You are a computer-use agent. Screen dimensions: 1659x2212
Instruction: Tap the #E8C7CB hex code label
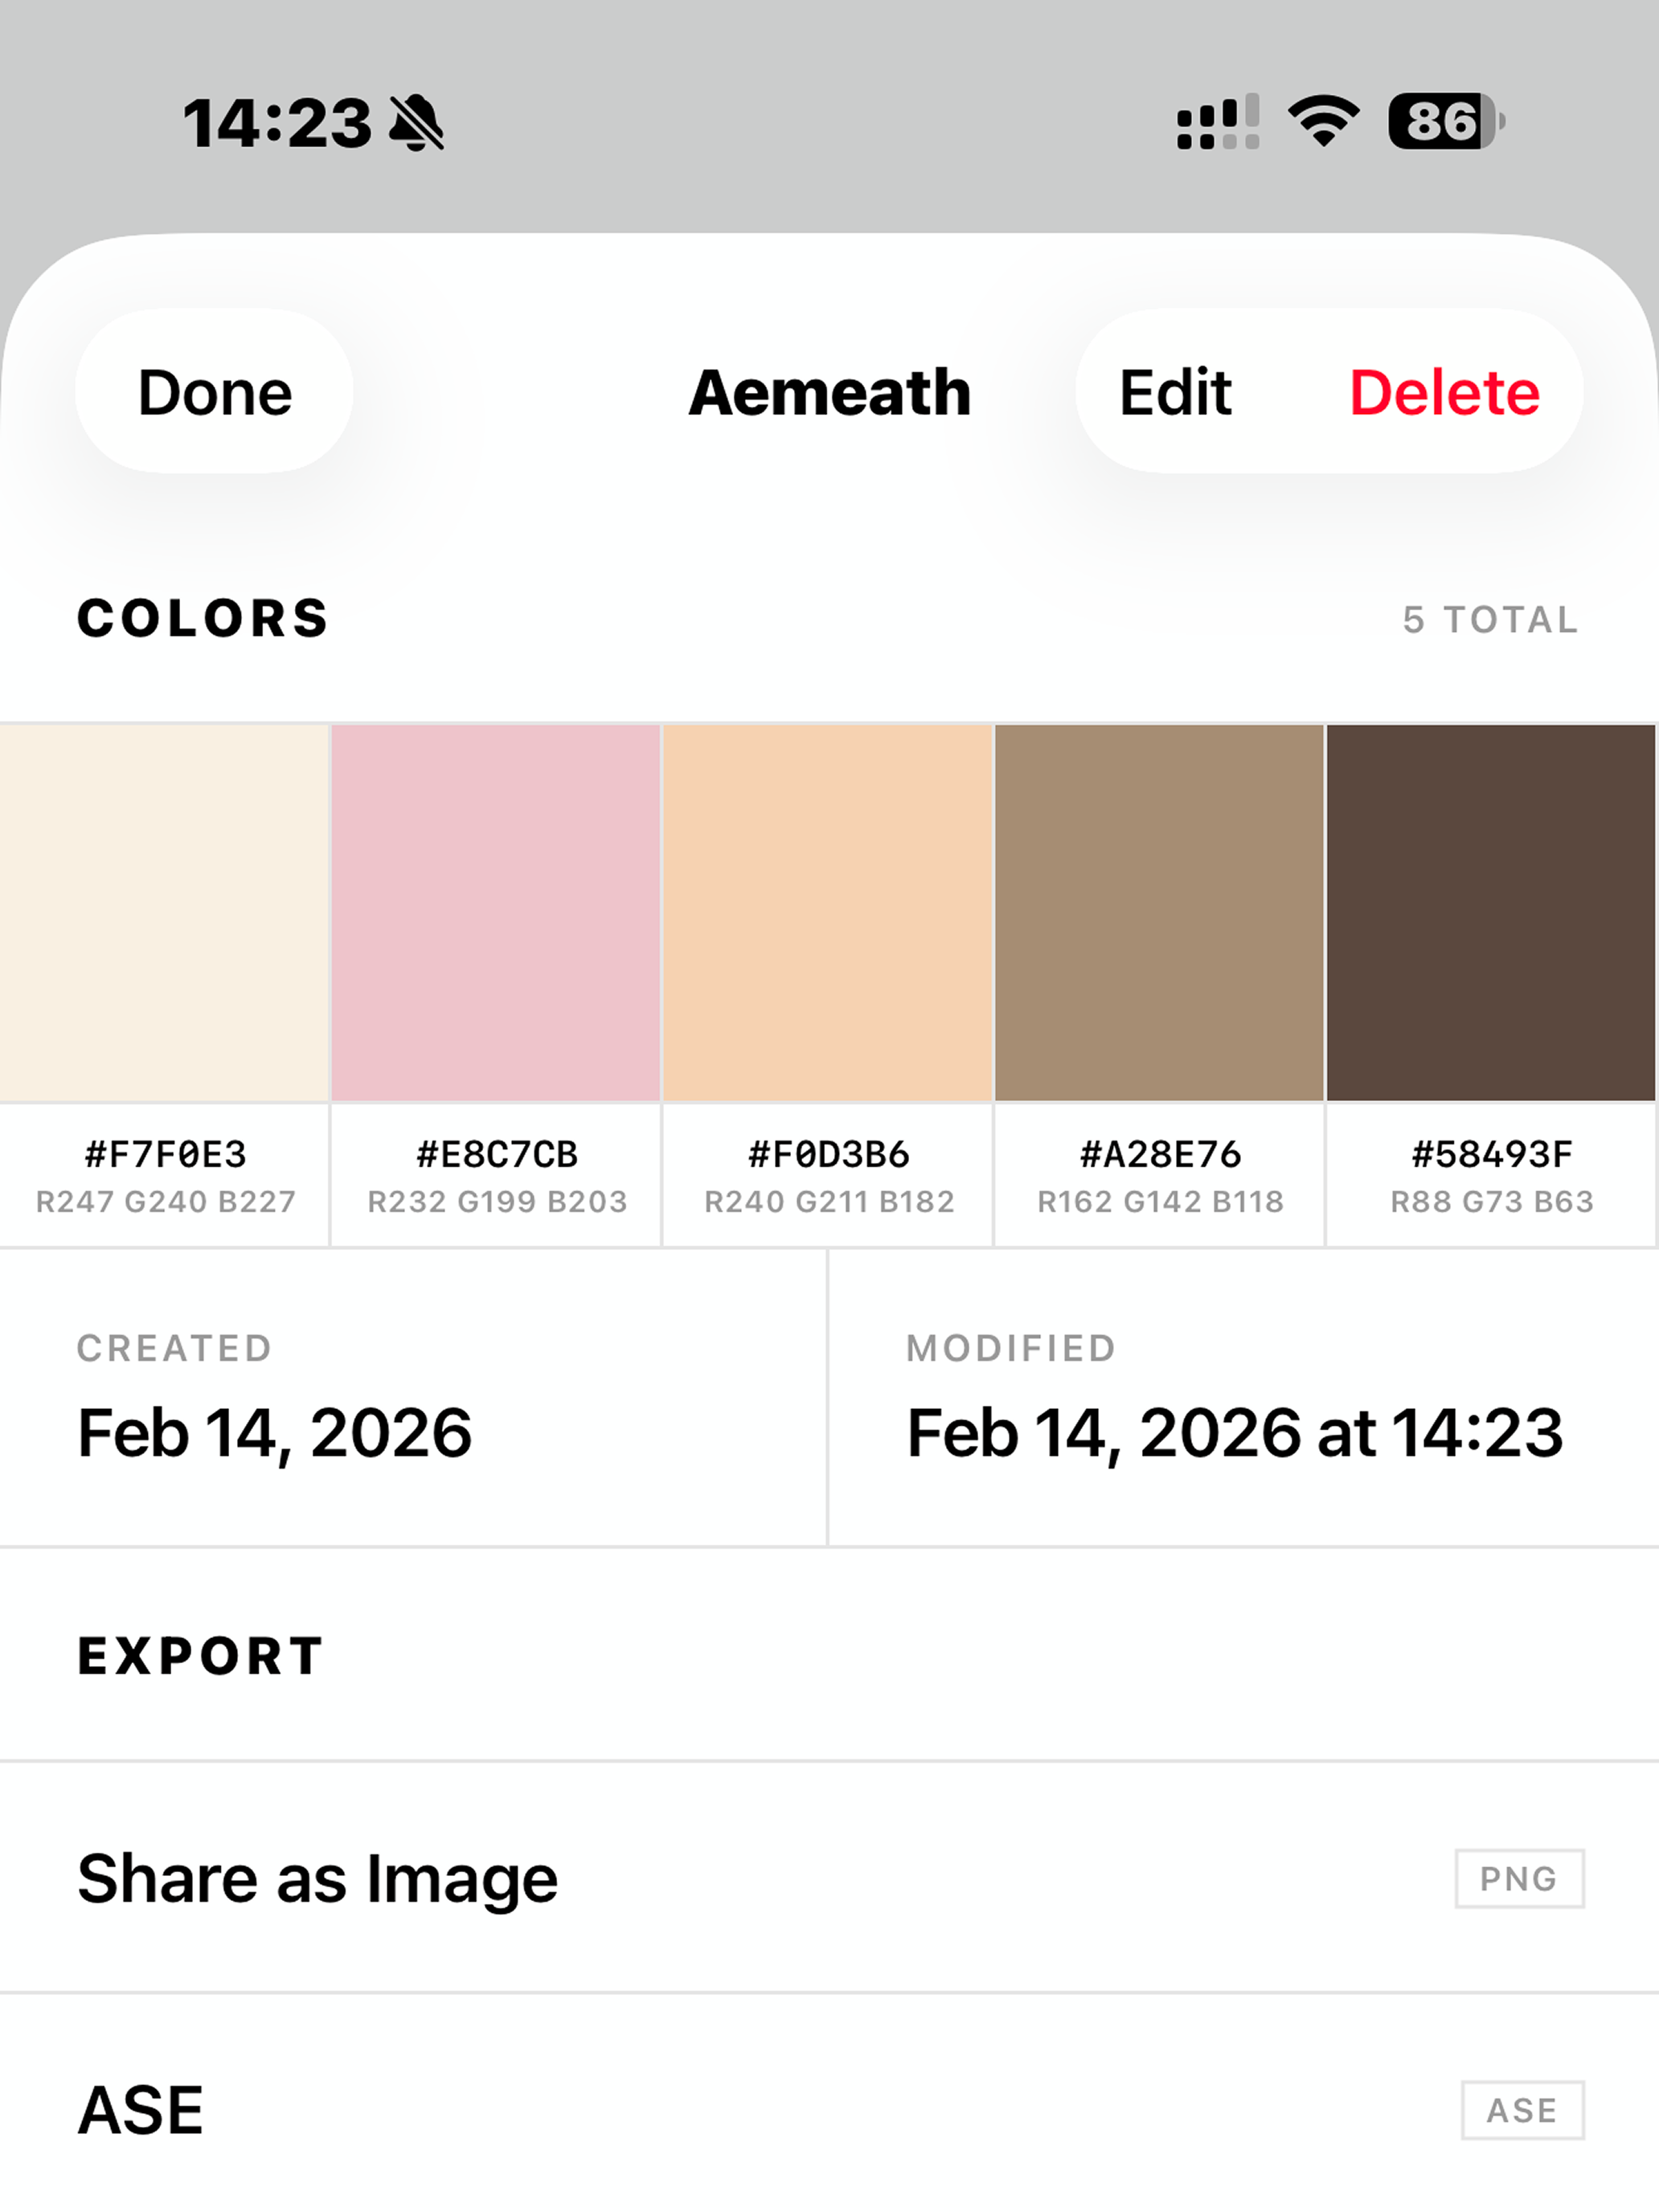497,1155
